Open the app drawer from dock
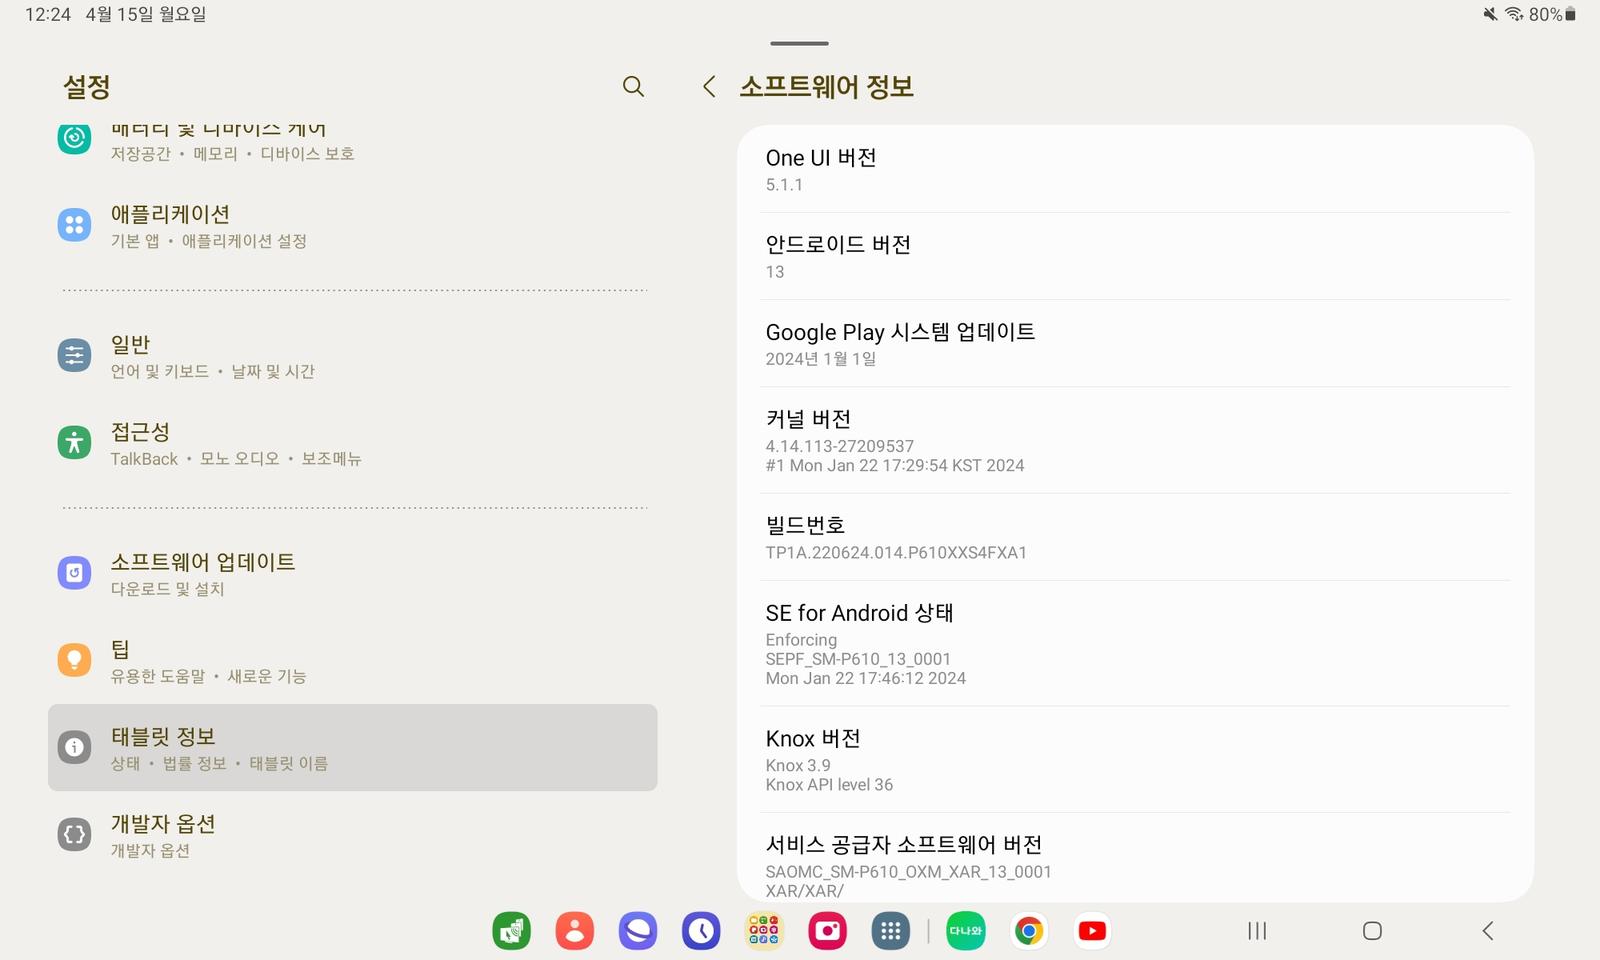 click(890, 930)
